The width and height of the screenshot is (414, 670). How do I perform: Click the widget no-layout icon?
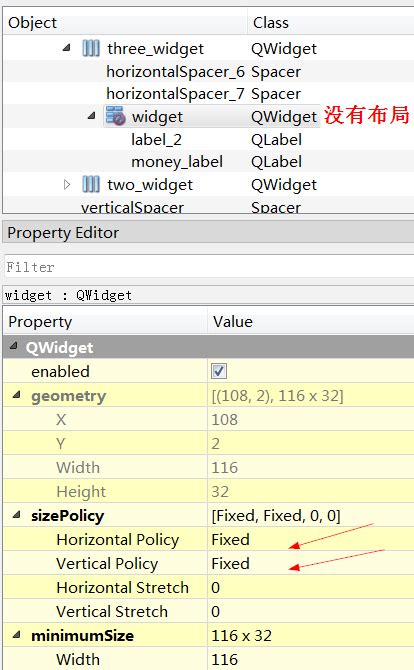click(x=115, y=116)
